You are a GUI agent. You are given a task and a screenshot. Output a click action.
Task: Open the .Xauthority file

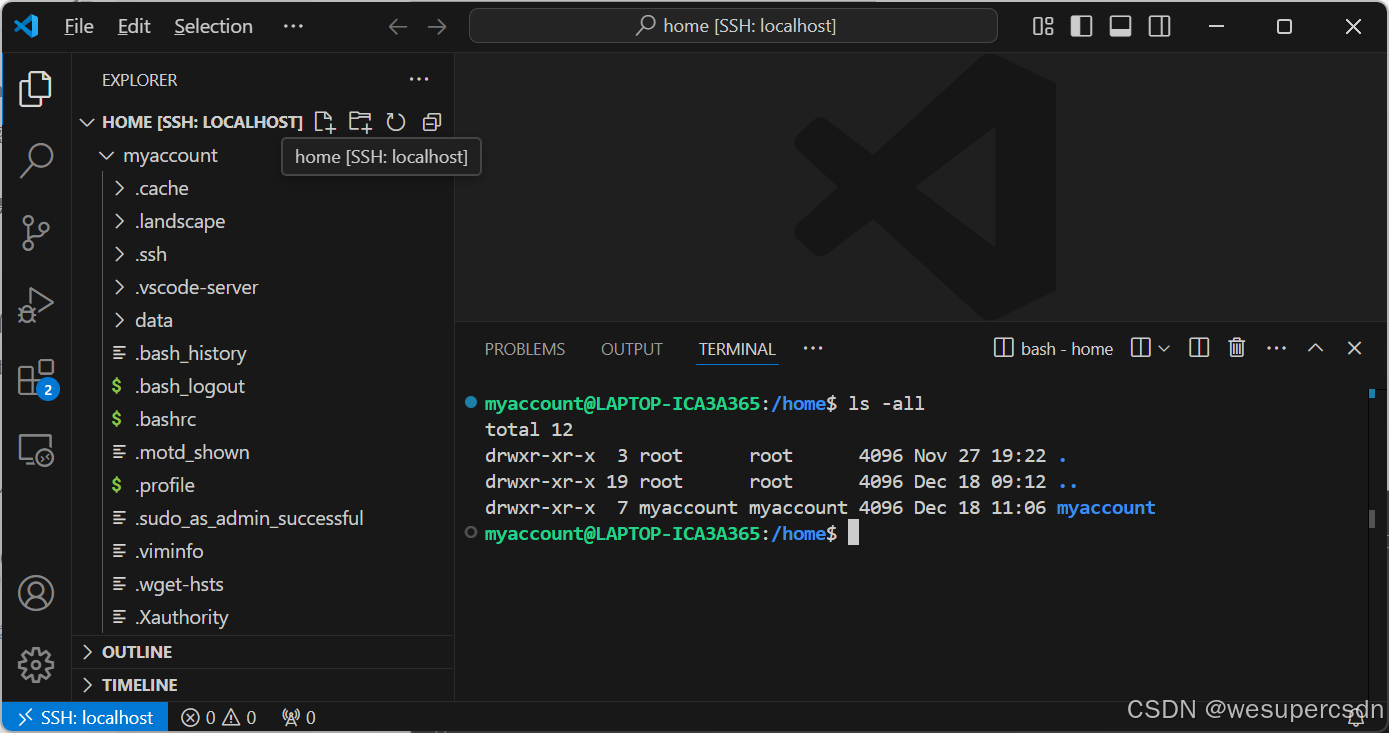point(182,617)
